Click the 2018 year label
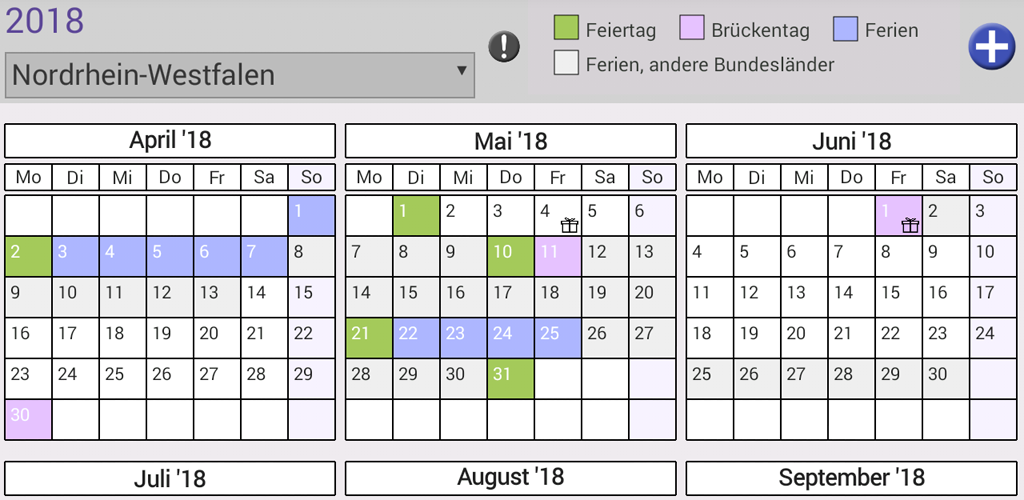The height and width of the screenshot is (500, 1024). [44, 21]
